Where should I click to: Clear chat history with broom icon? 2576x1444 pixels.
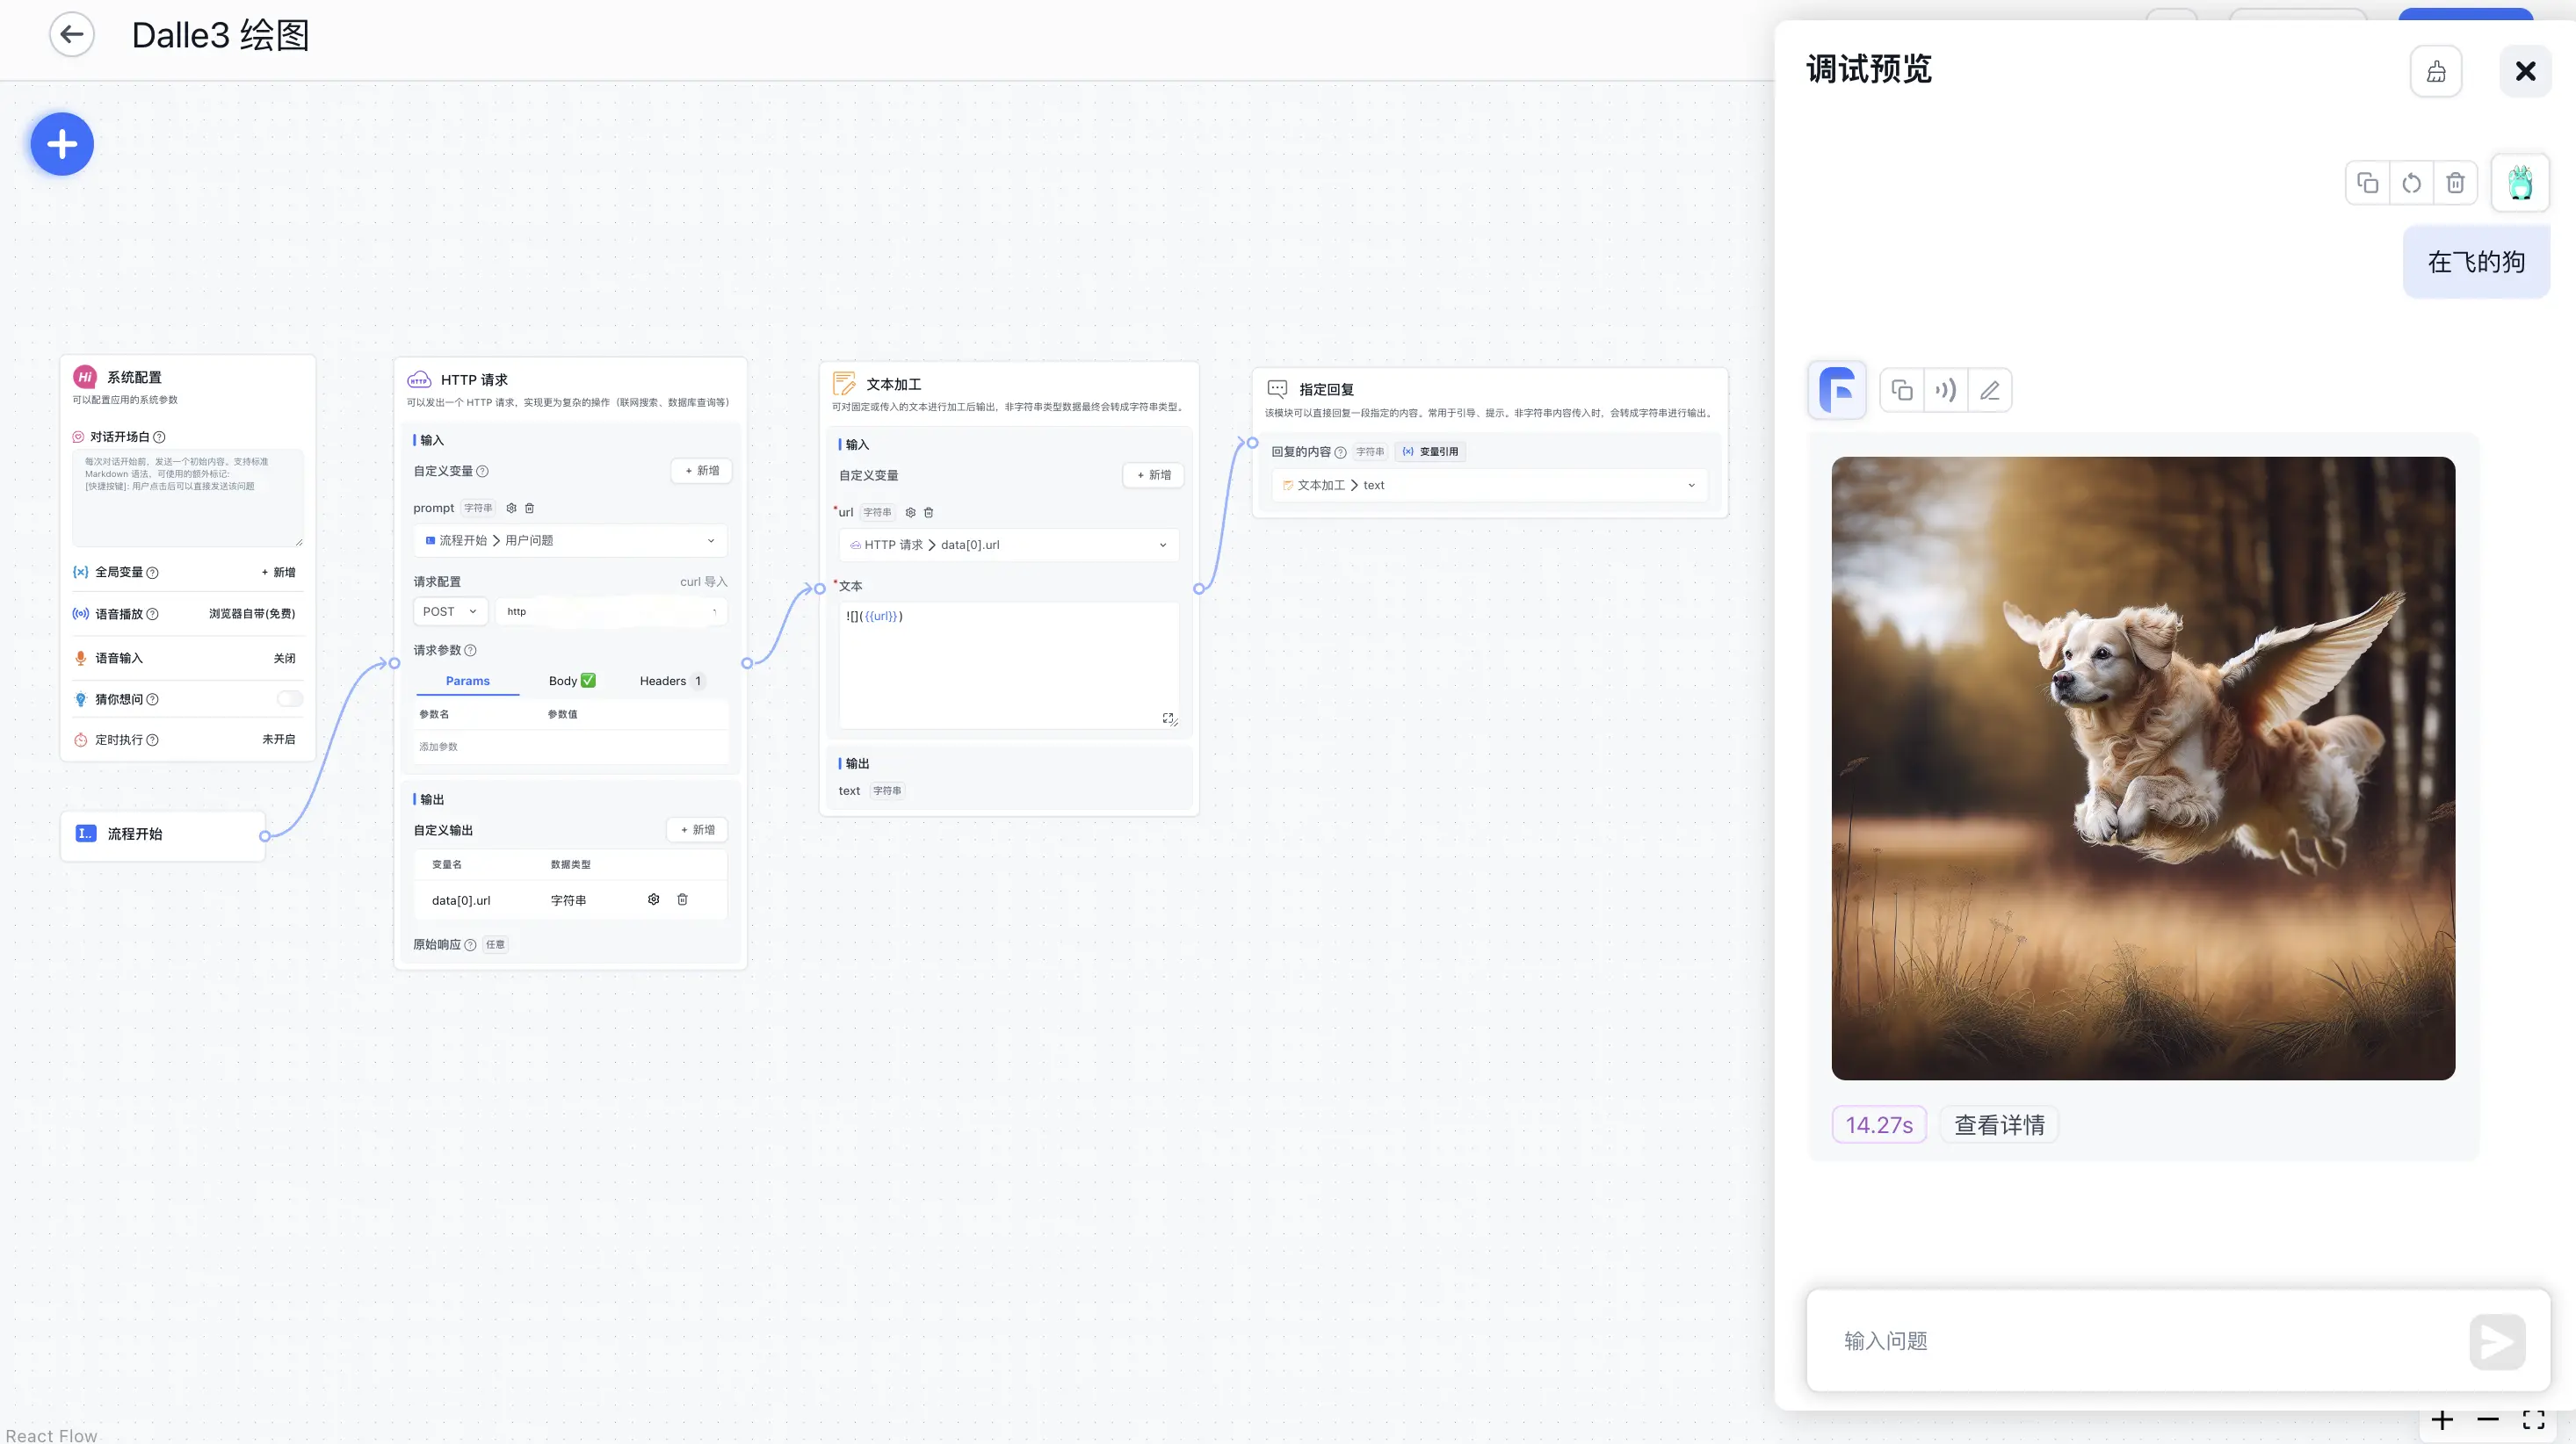click(2435, 71)
